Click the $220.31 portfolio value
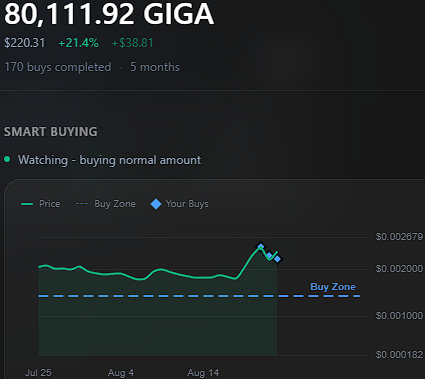Screen dimensions: 425x379 click(25, 43)
